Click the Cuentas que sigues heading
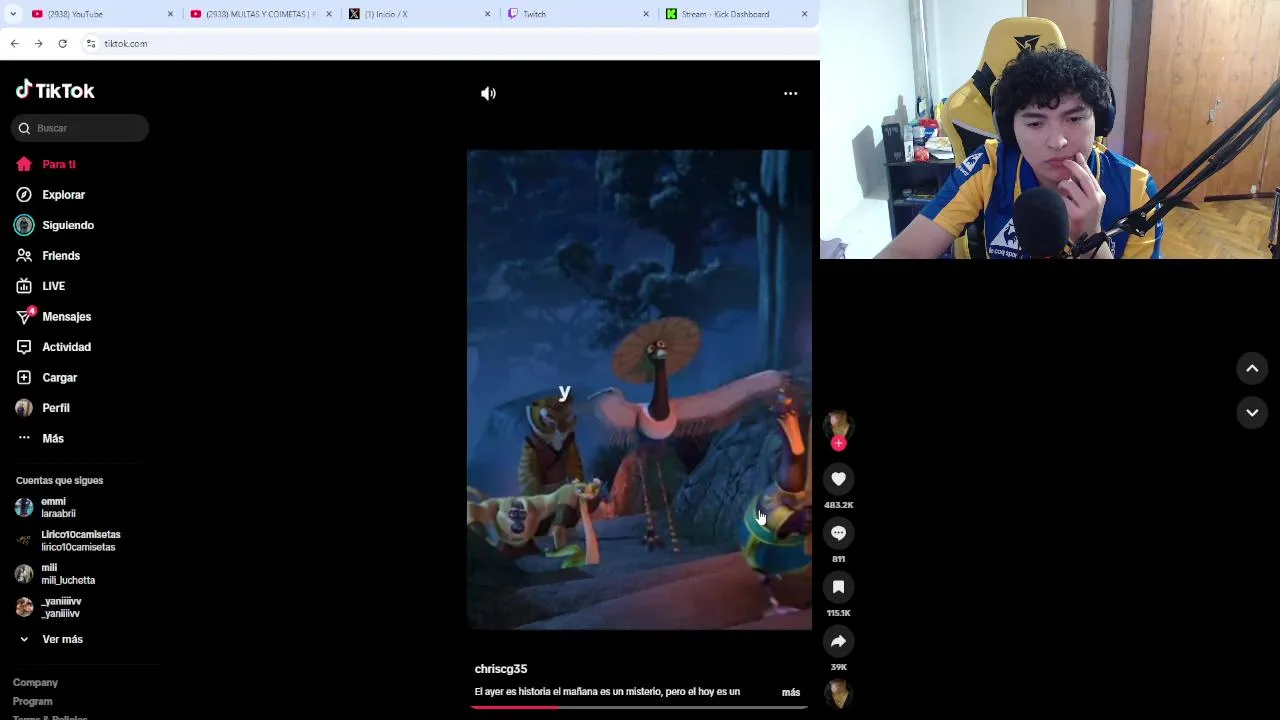The width and height of the screenshot is (1280, 720). point(59,480)
